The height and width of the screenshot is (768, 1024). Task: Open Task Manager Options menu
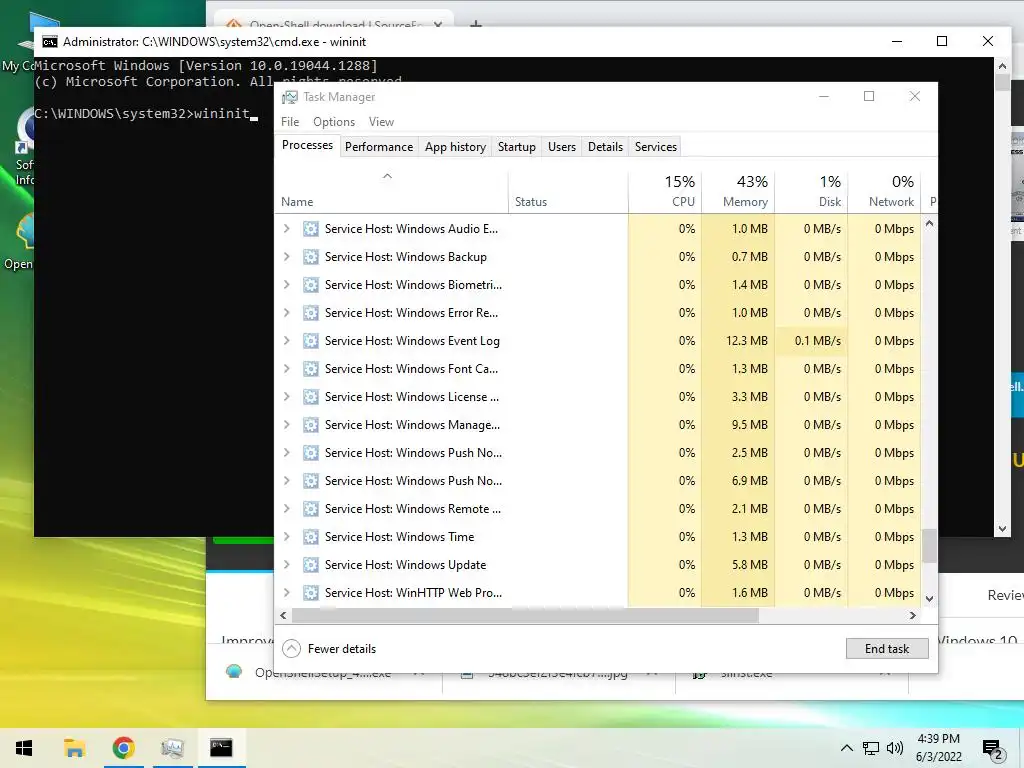334,122
